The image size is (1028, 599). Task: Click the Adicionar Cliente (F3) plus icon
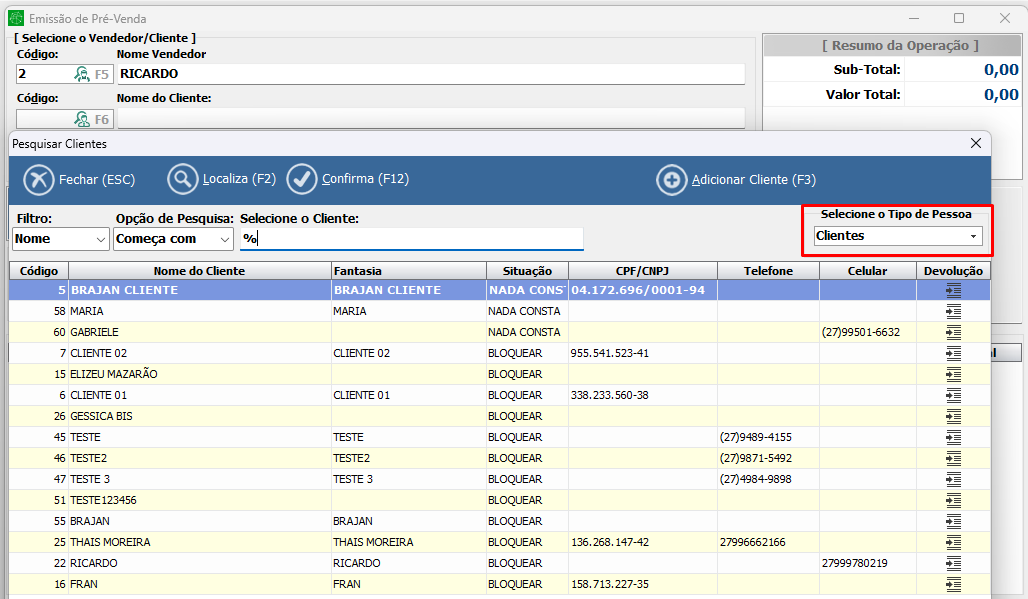(671, 180)
